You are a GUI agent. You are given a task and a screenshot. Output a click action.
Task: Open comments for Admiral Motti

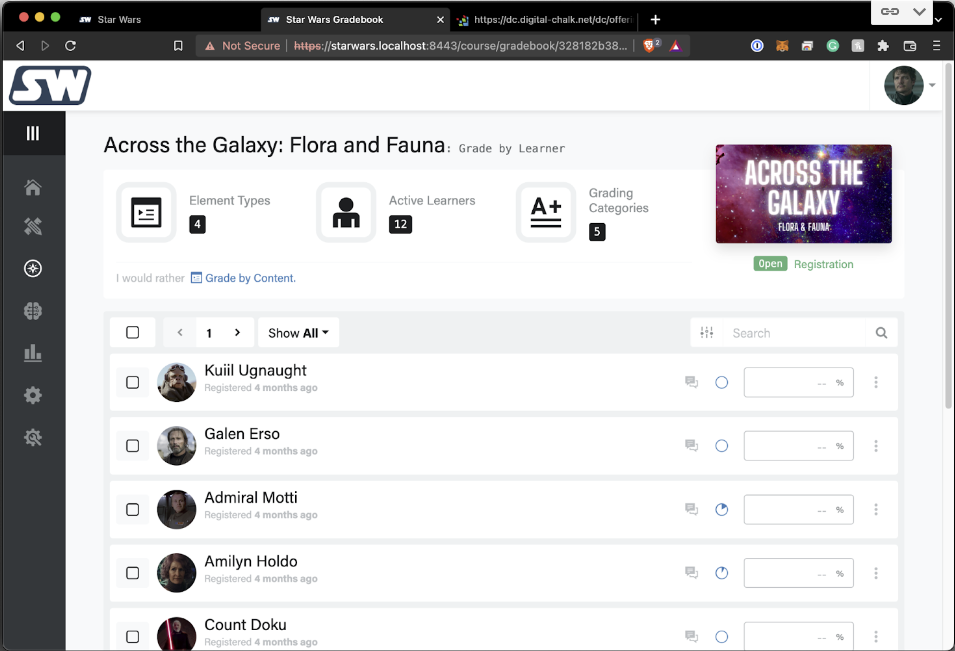point(691,509)
